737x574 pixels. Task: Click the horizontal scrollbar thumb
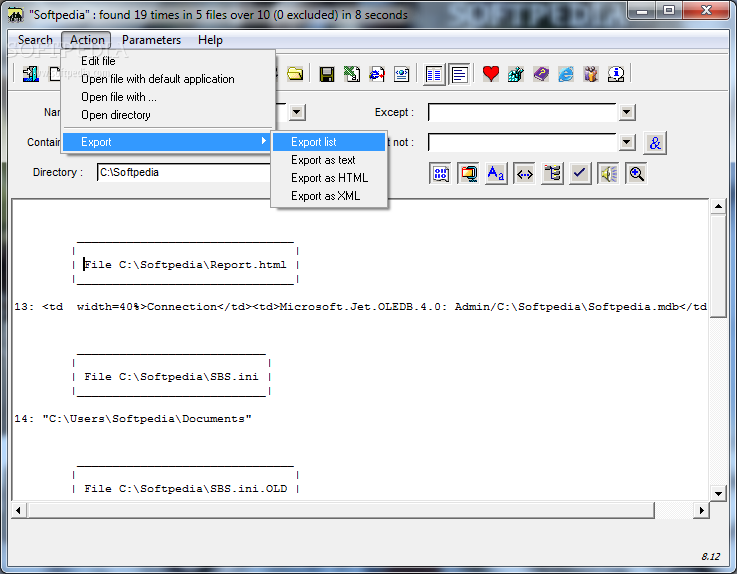pyautogui.click(x=341, y=511)
